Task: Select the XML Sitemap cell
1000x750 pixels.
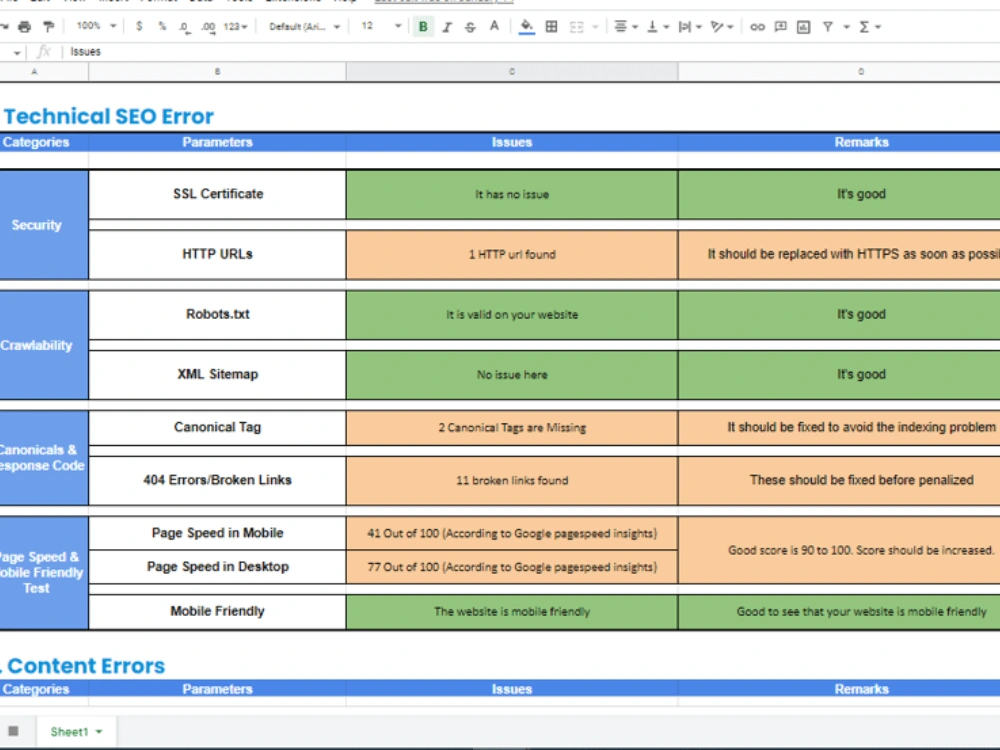Action: pyautogui.click(x=217, y=374)
